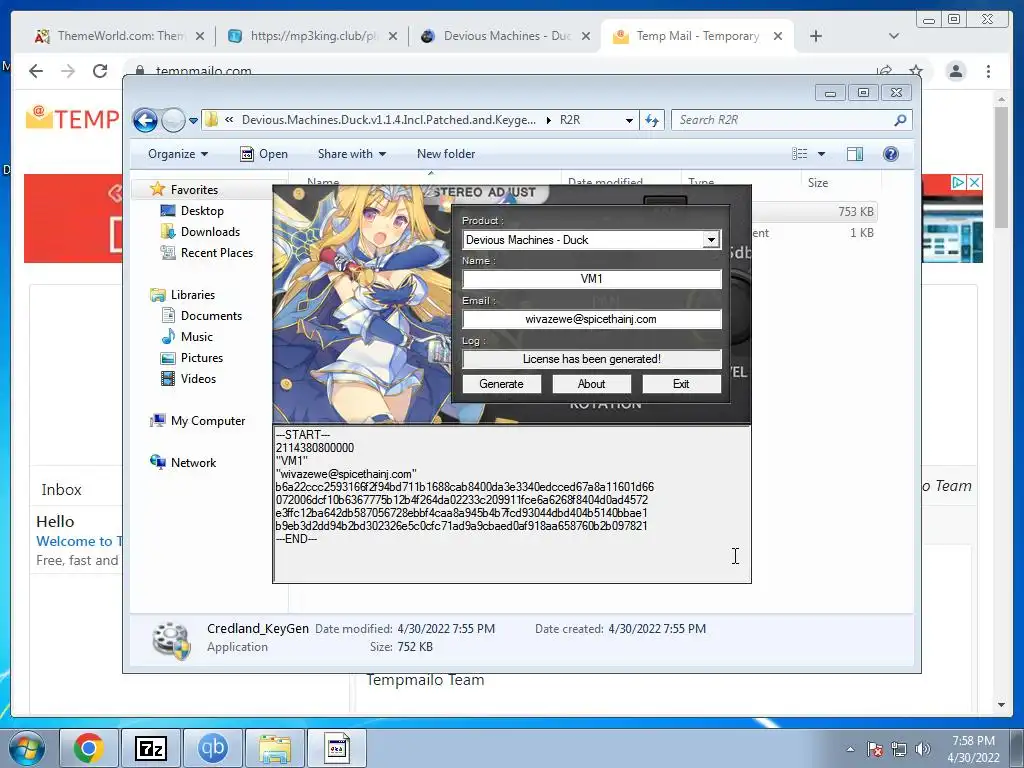The height and width of the screenshot is (768, 1024).
Task: Click the Name field containing VM1
Action: coord(592,279)
